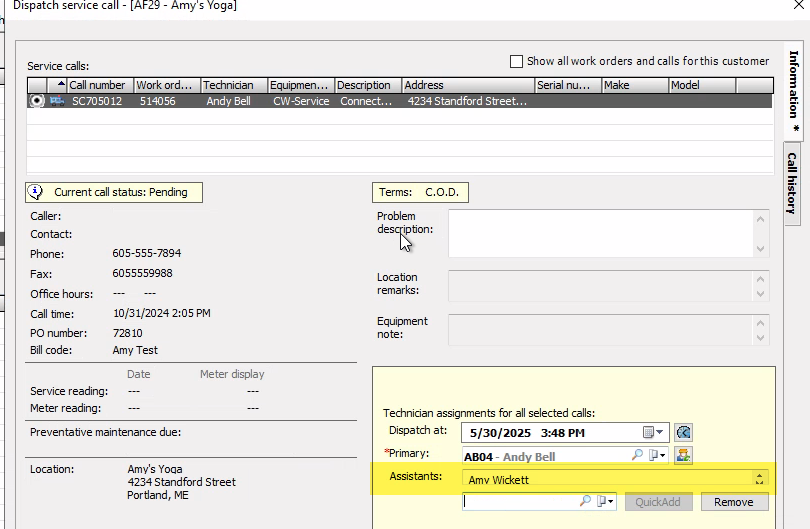Click inside the Problem description text box

point(601,233)
